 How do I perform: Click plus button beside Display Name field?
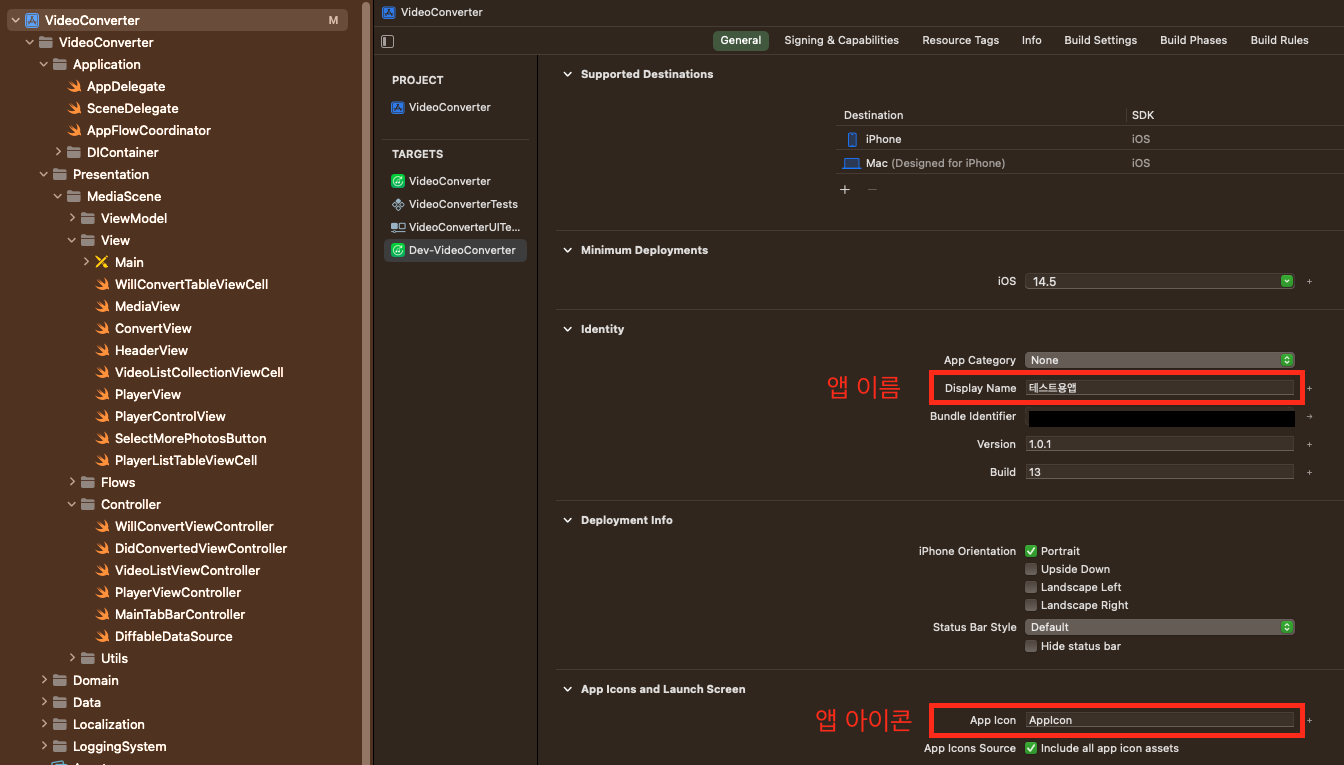[1309, 388]
